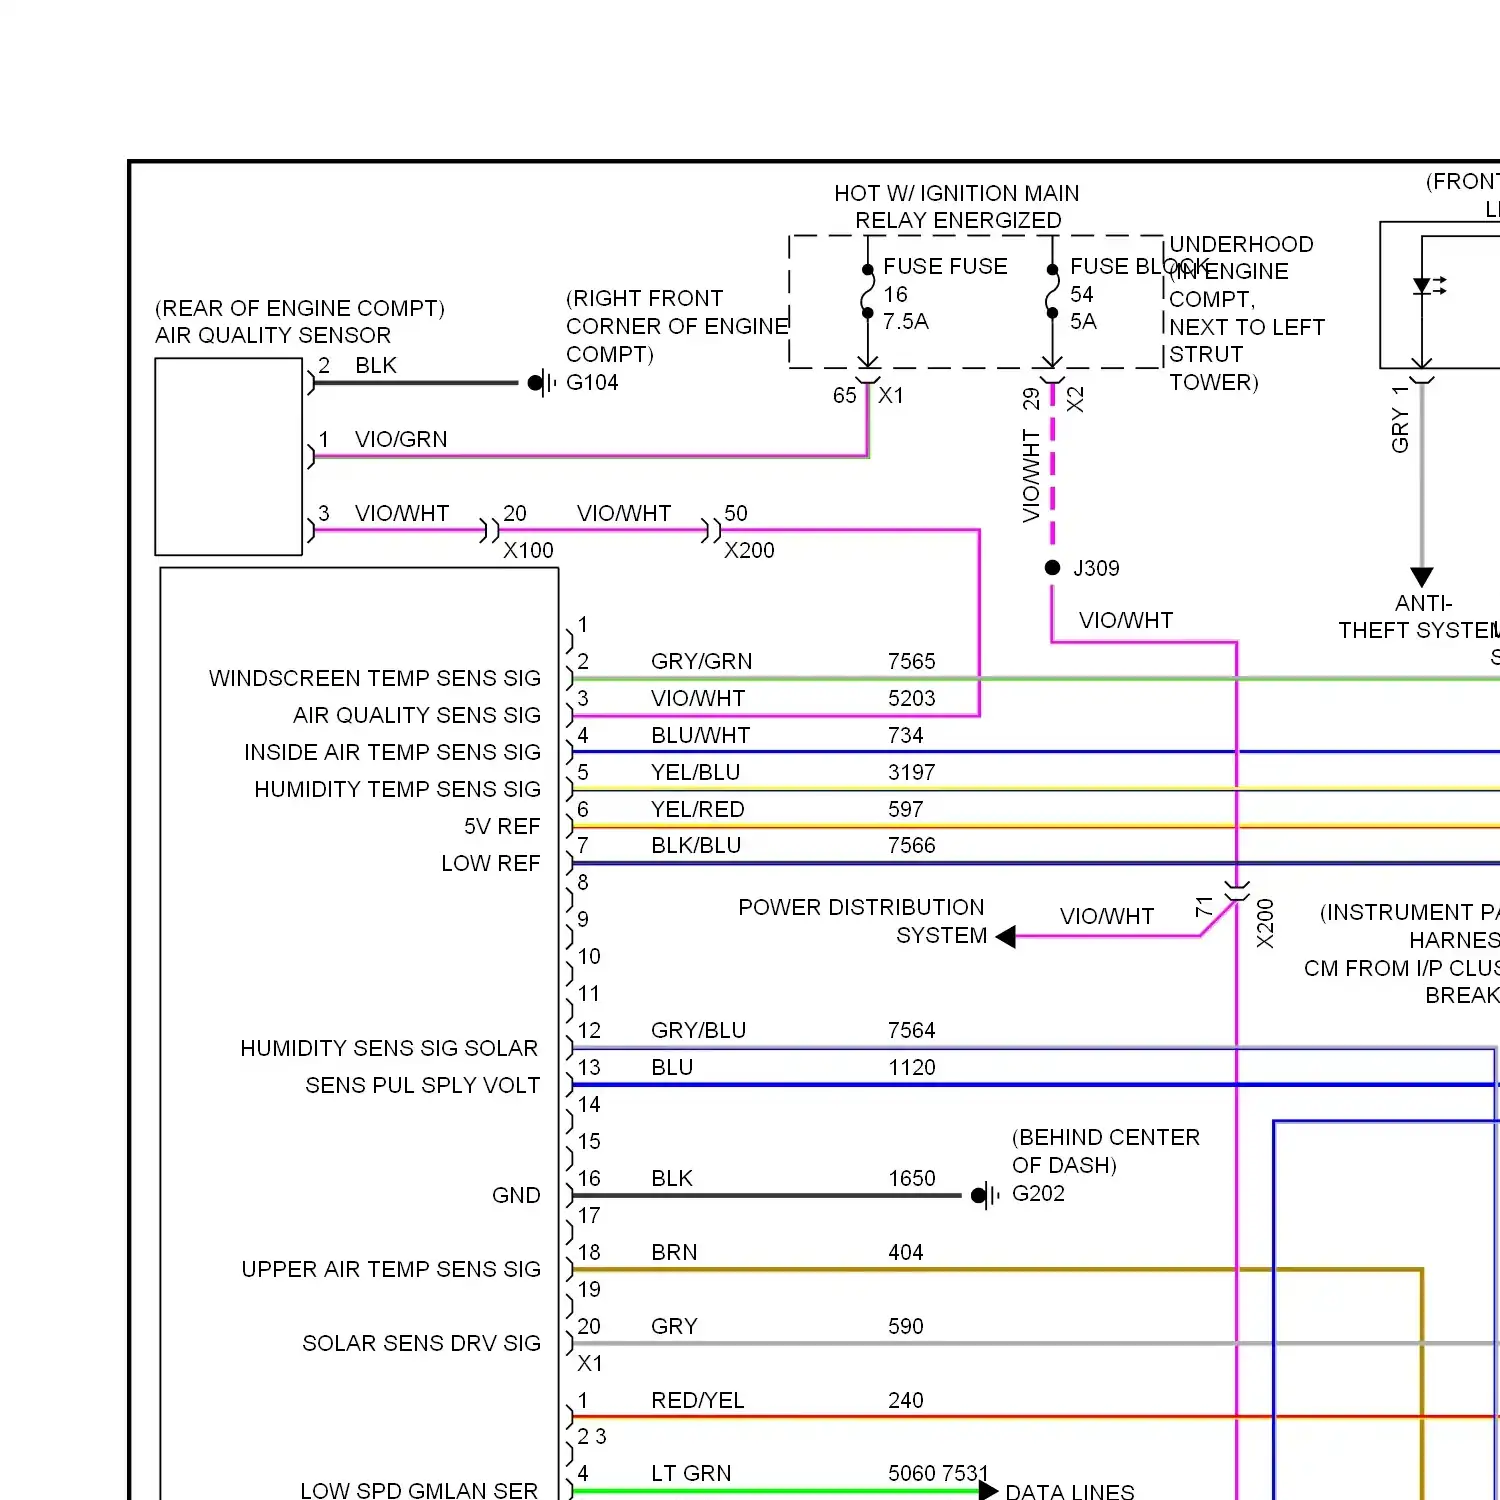1500x1500 pixels.
Task: Click the VIO/GRN wire label
Action: (401, 439)
